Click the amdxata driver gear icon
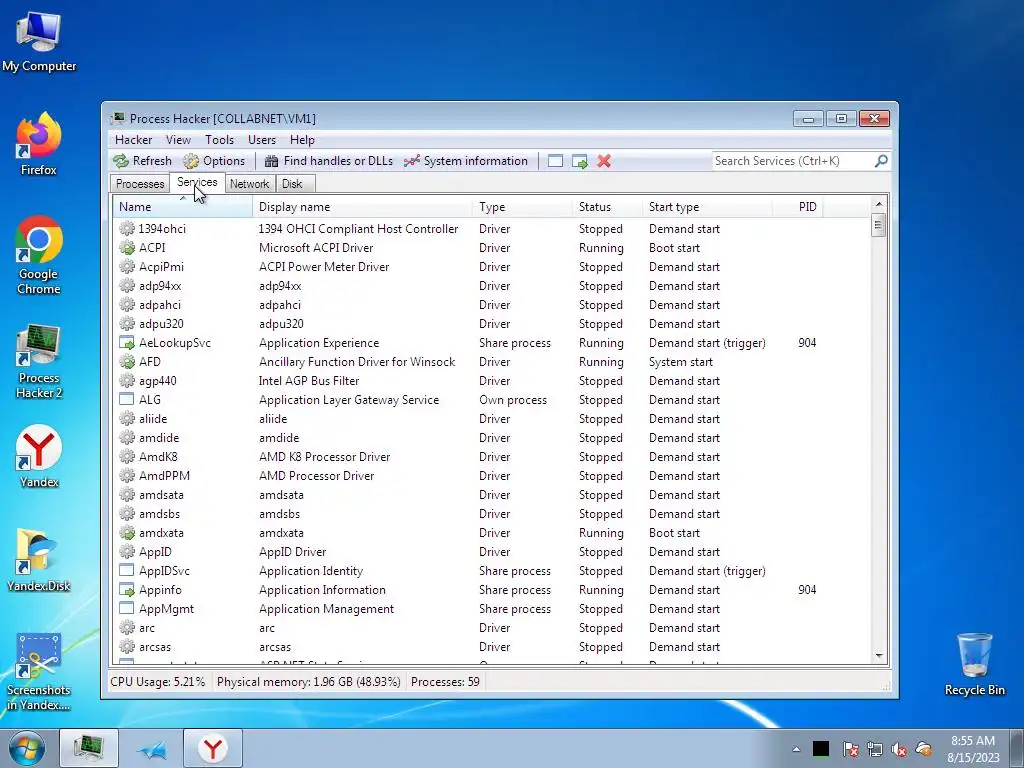The width and height of the screenshot is (1024, 768). [x=127, y=533]
